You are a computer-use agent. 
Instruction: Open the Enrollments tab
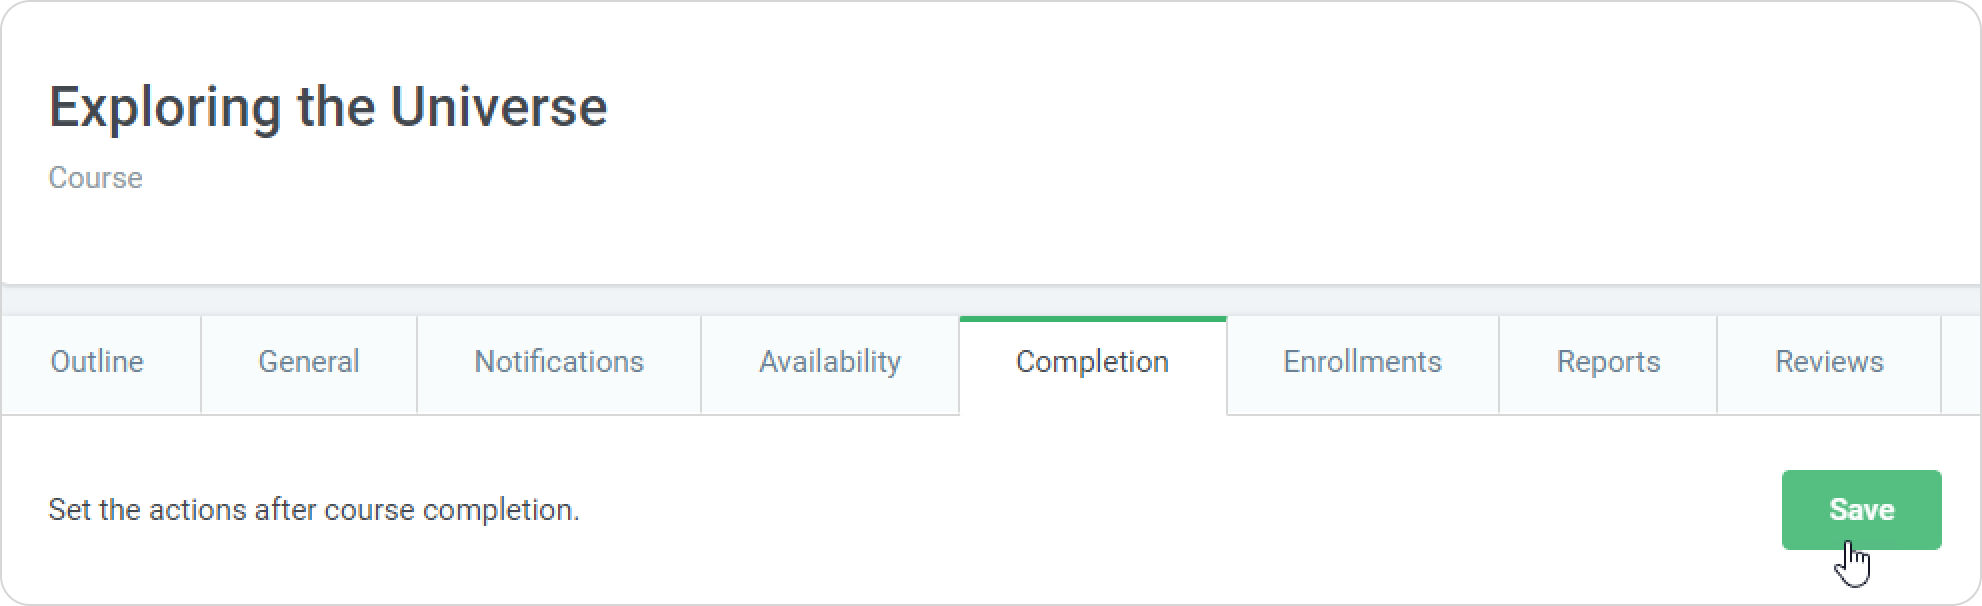pyautogui.click(x=1362, y=362)
